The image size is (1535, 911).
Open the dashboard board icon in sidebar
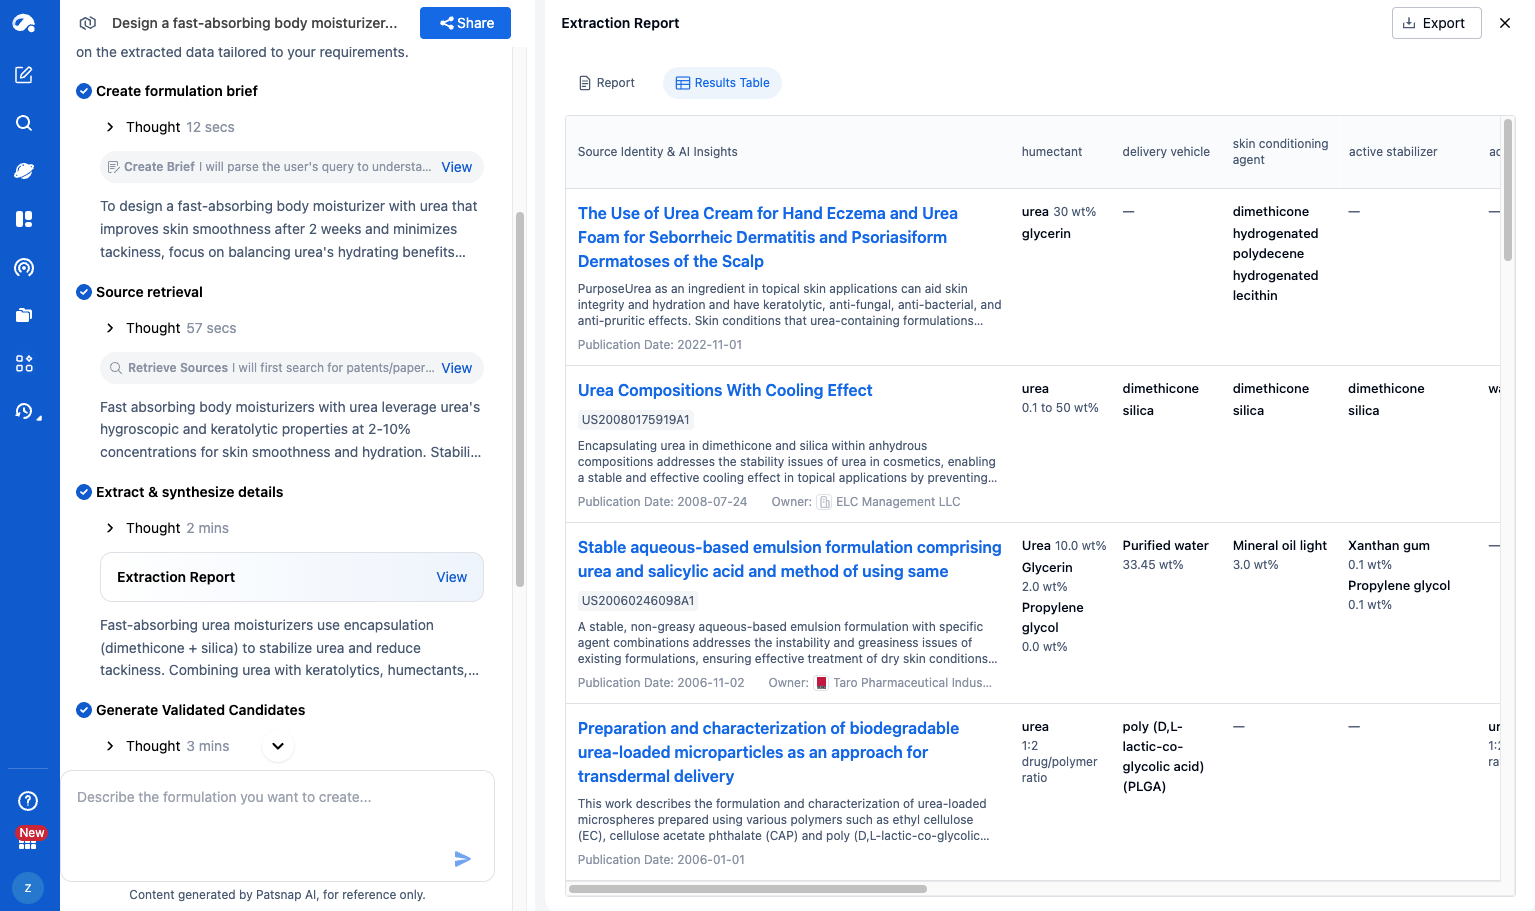24,219
